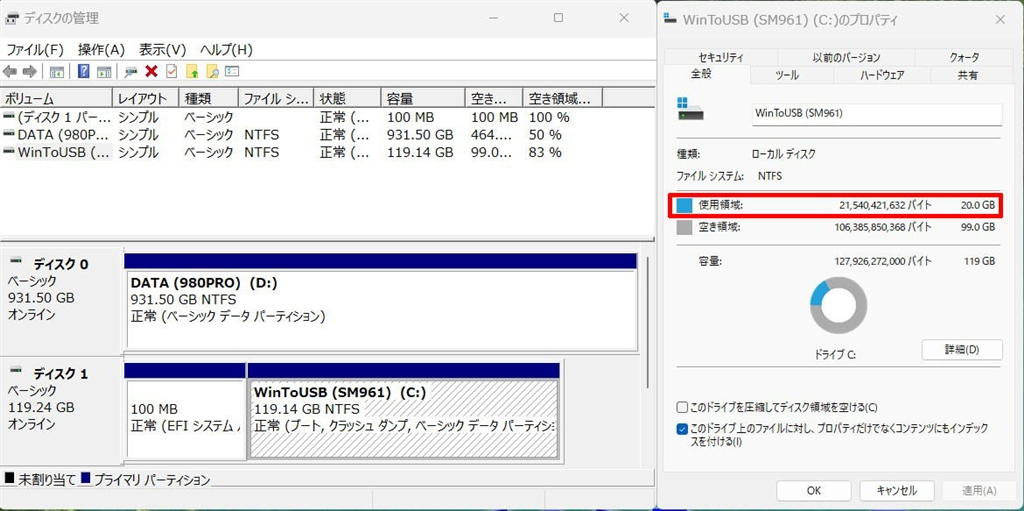Click the ディスク 1 label panel
This screenshot has height=511, width=1024.
point(61,412)
